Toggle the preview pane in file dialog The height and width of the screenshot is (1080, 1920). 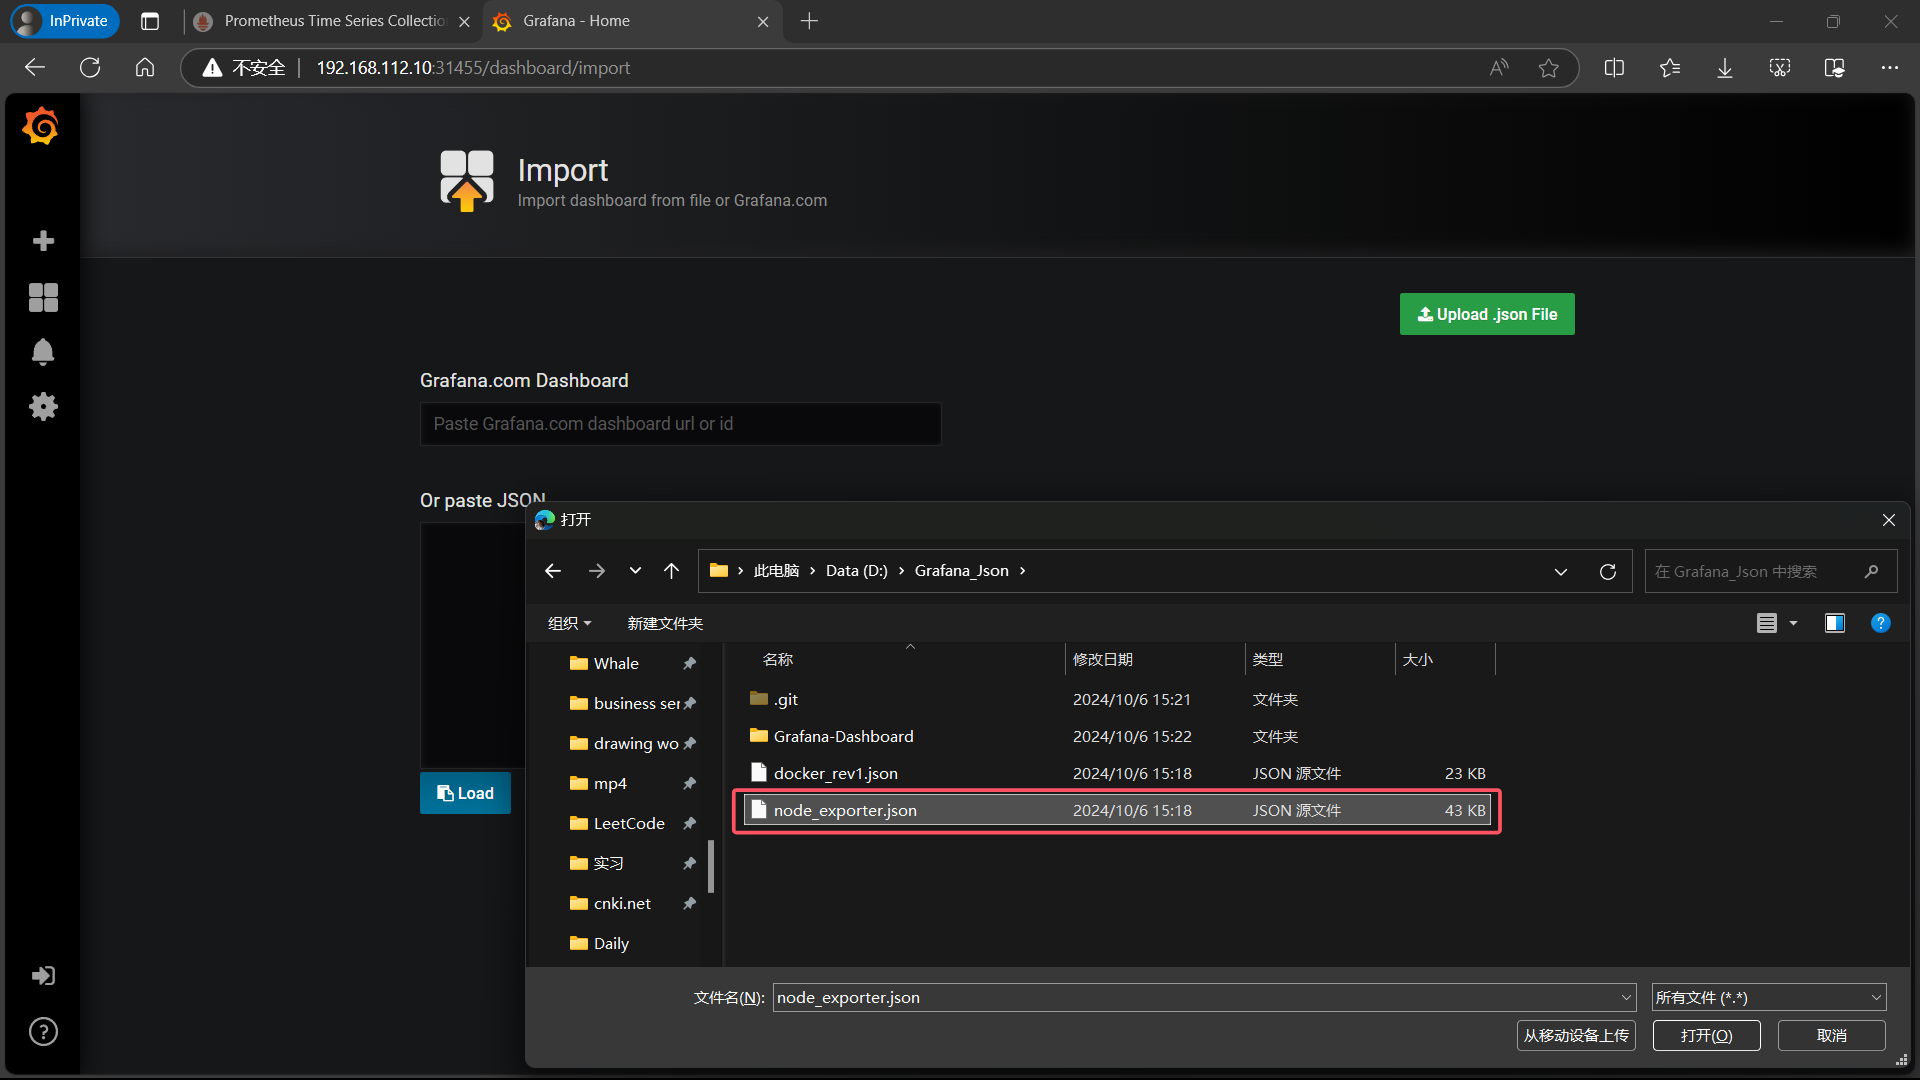(x=1834, y=623)
